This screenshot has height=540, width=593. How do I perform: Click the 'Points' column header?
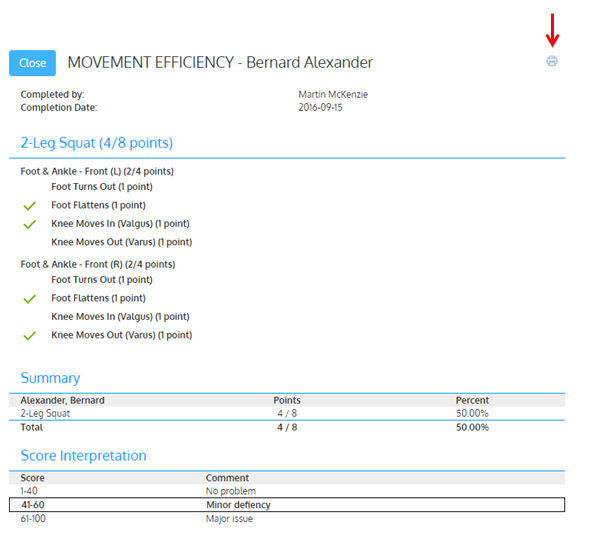(287, 400)
